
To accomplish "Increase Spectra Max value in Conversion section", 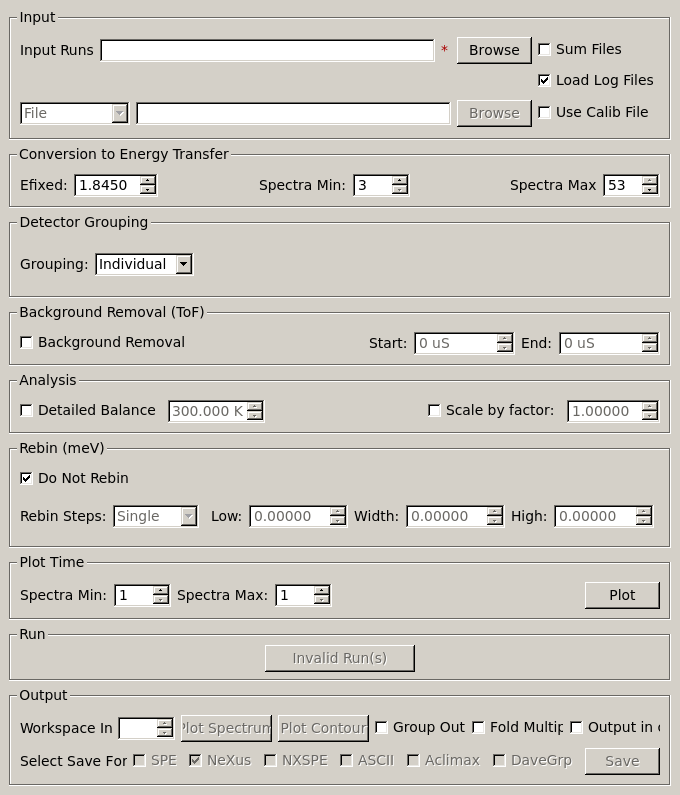I will click(650, 180).
